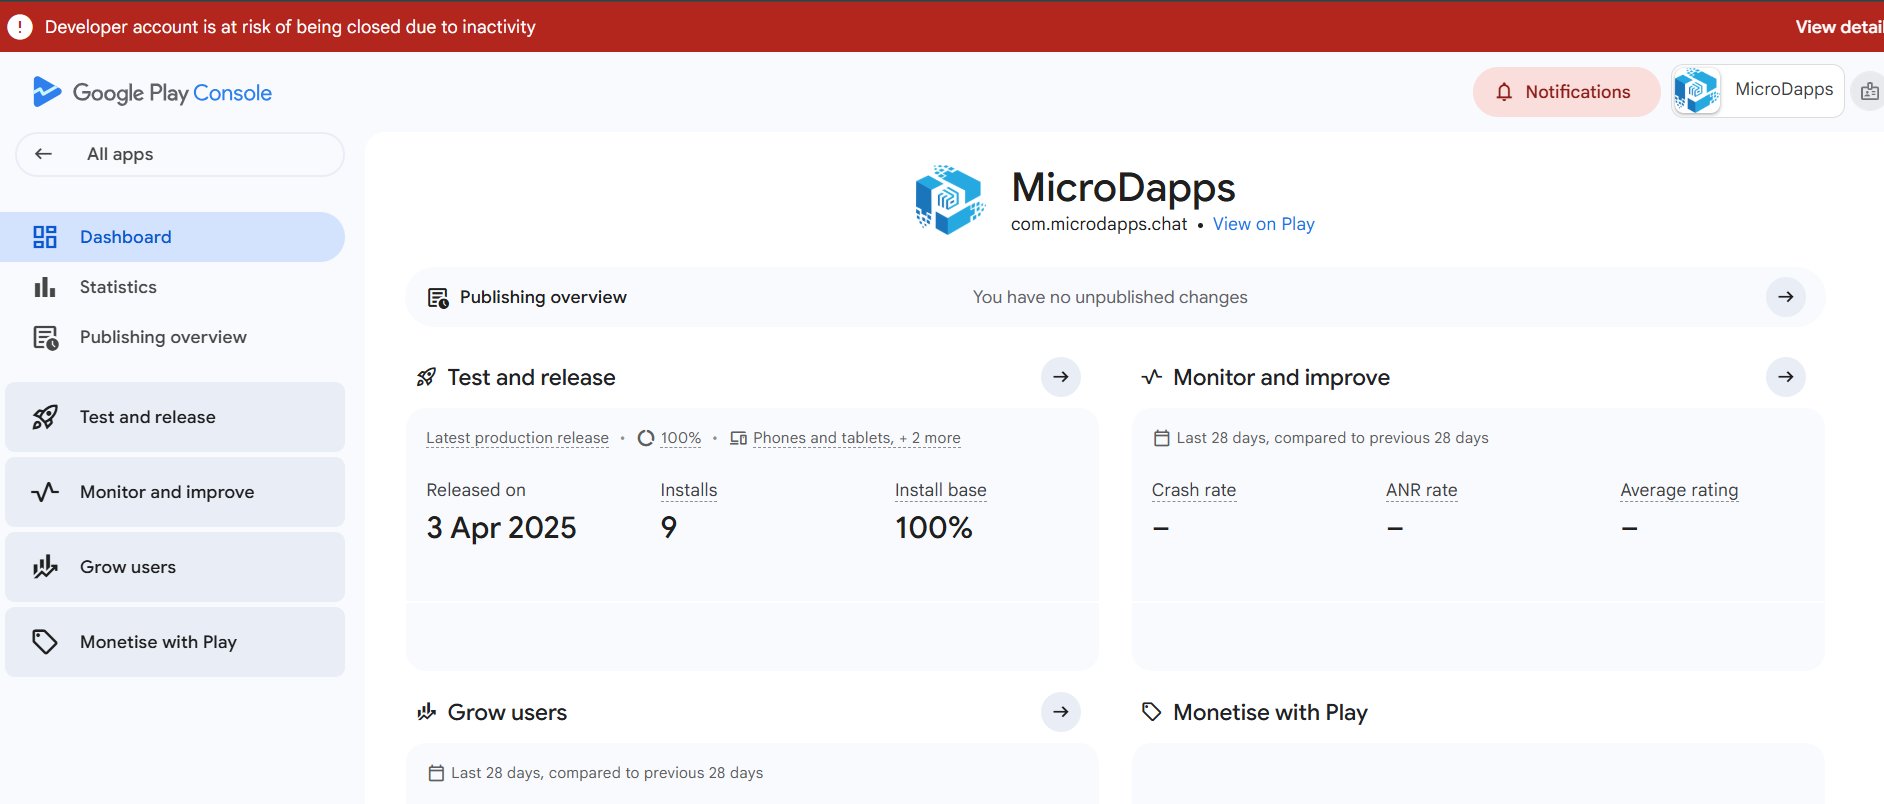Click the Publishing overview banner arrow
The height and width of the screenshot is (804, 1884).
1785,297
